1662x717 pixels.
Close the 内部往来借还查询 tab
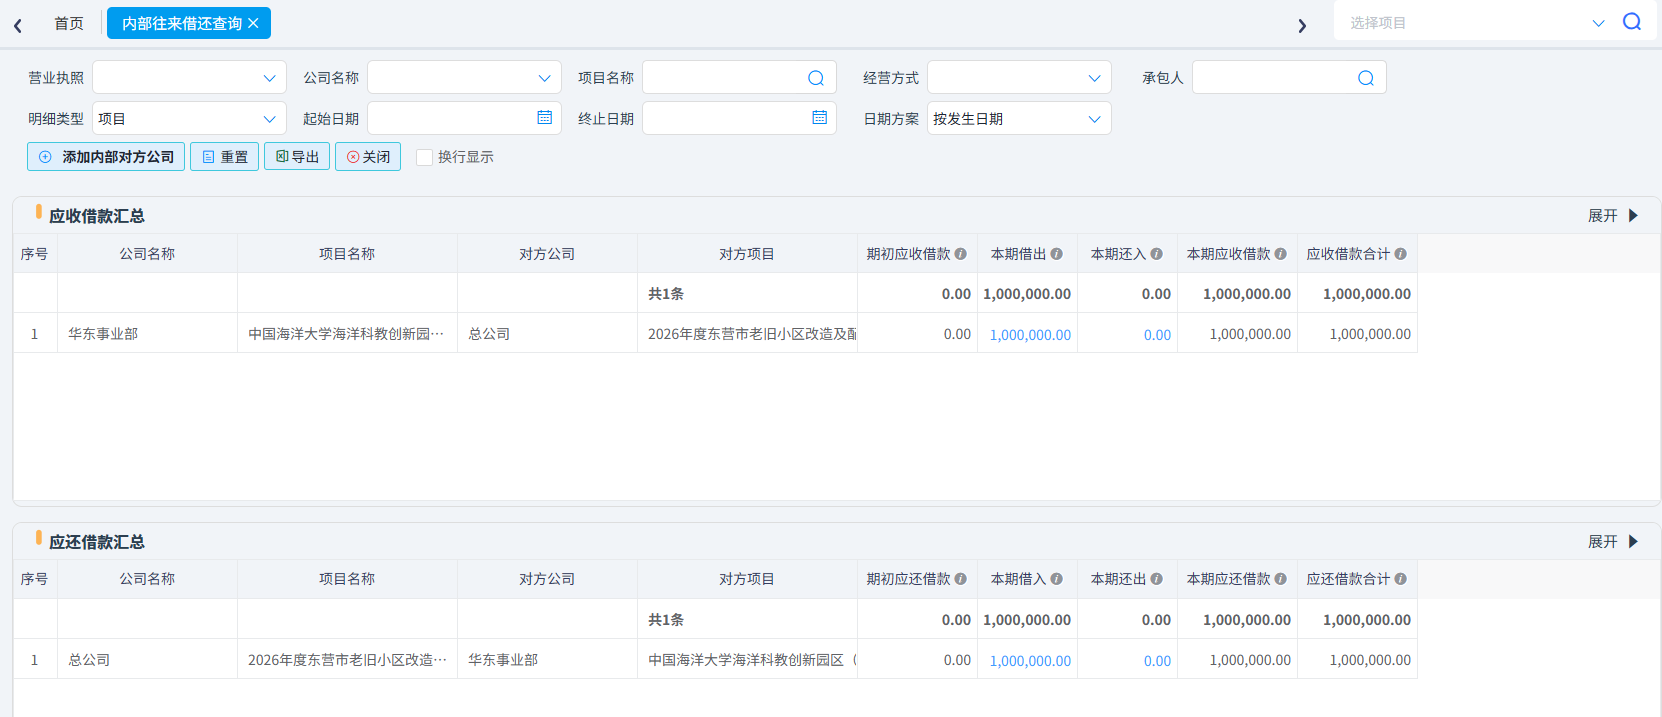(253, 23)
